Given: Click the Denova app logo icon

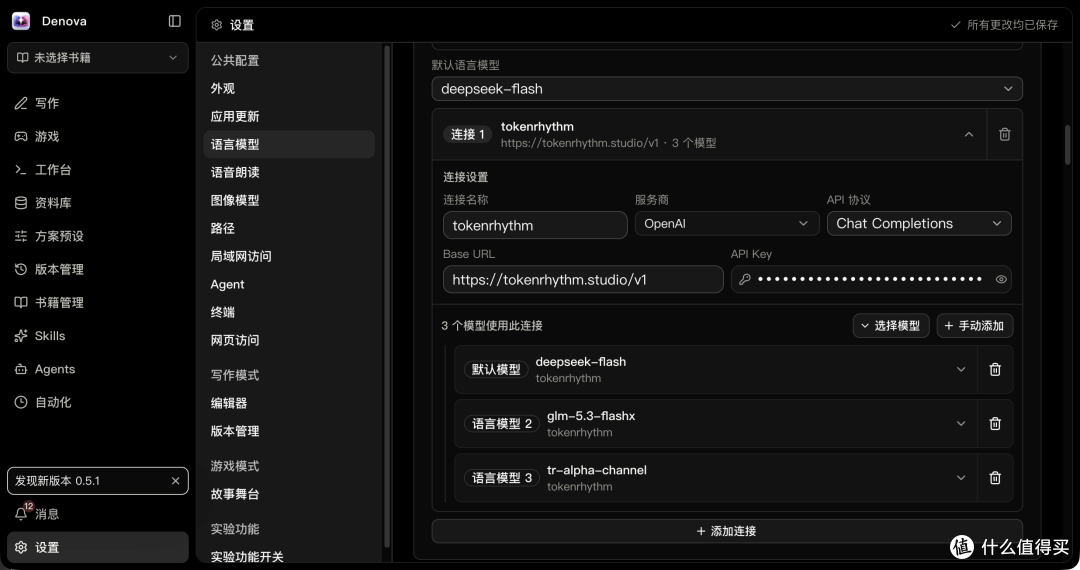Looking at the screenshot, I should (21, 21).
